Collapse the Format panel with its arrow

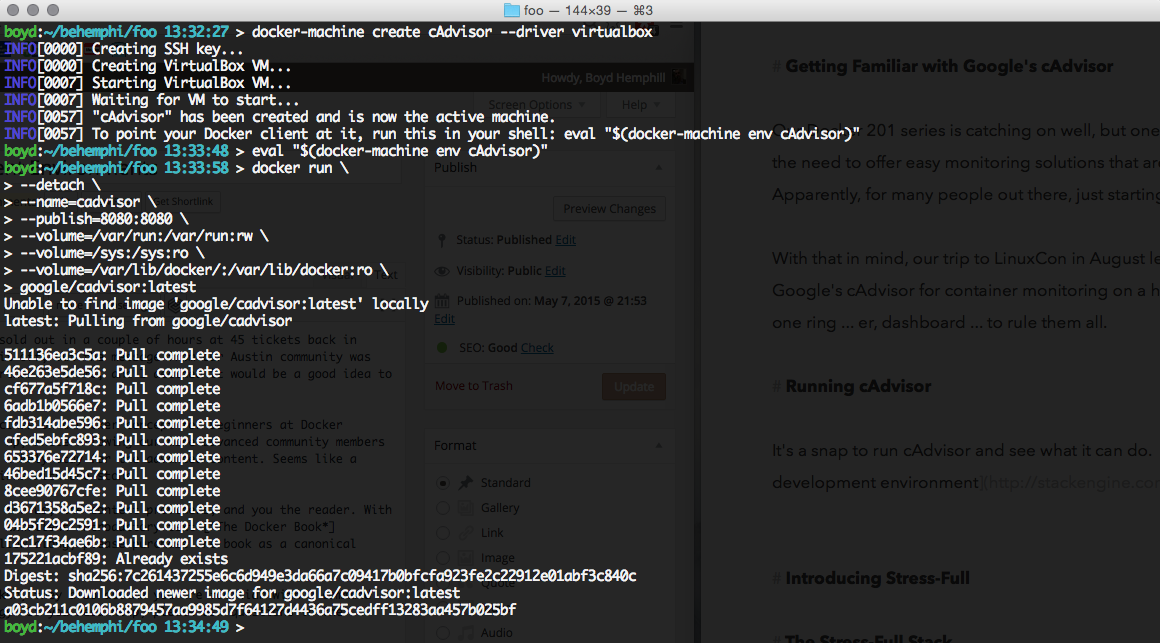click(x=658, y=445)
